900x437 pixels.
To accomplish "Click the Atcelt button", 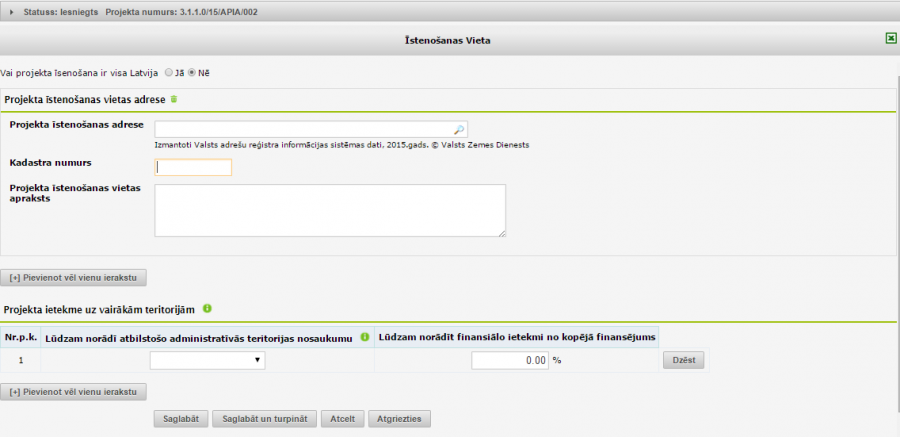I will coord(342,418).
